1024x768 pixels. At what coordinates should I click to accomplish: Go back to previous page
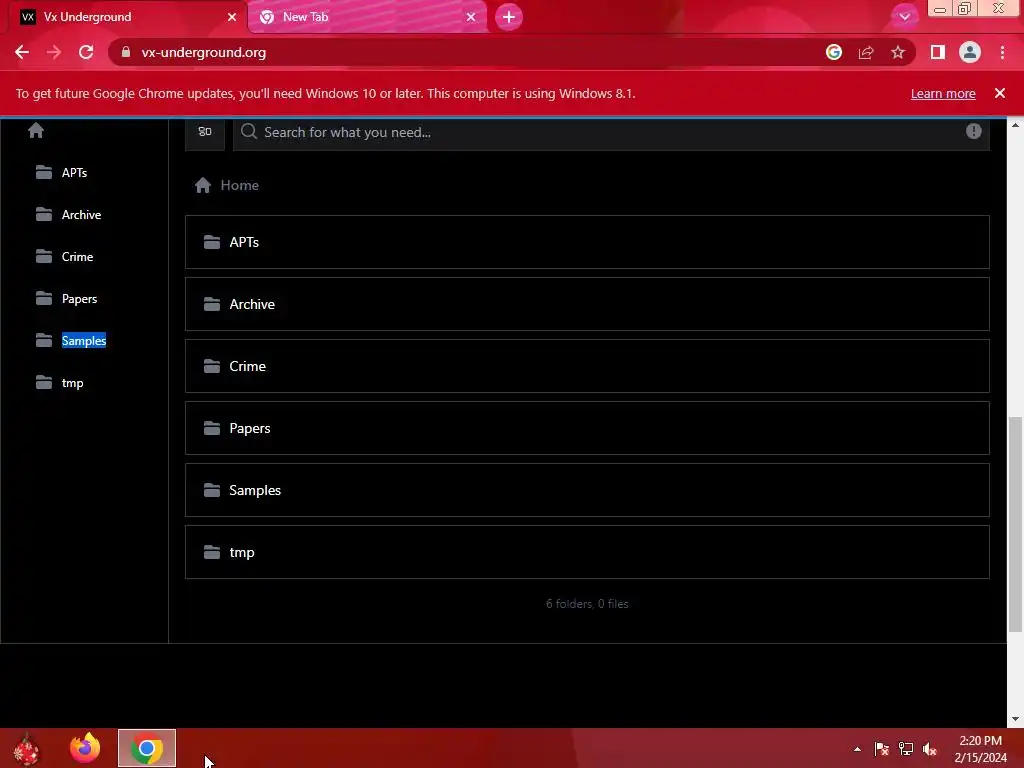pyautogui.click(x=22, y=52)
